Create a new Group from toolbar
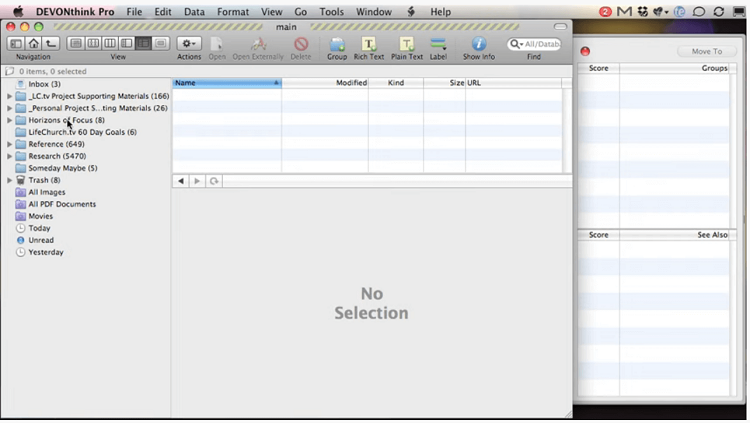Image resolution: width=750 pixels, height=423 pixels. pos(337,45)
